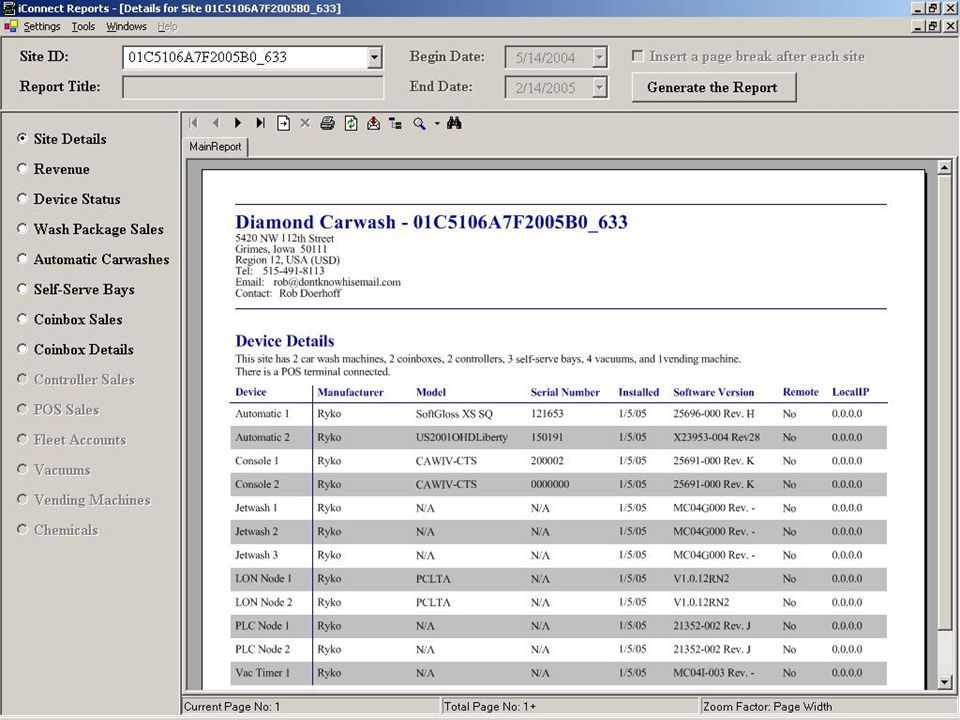Click Current Page No status entry
960x720 pixels.
[x=310, y=707]
